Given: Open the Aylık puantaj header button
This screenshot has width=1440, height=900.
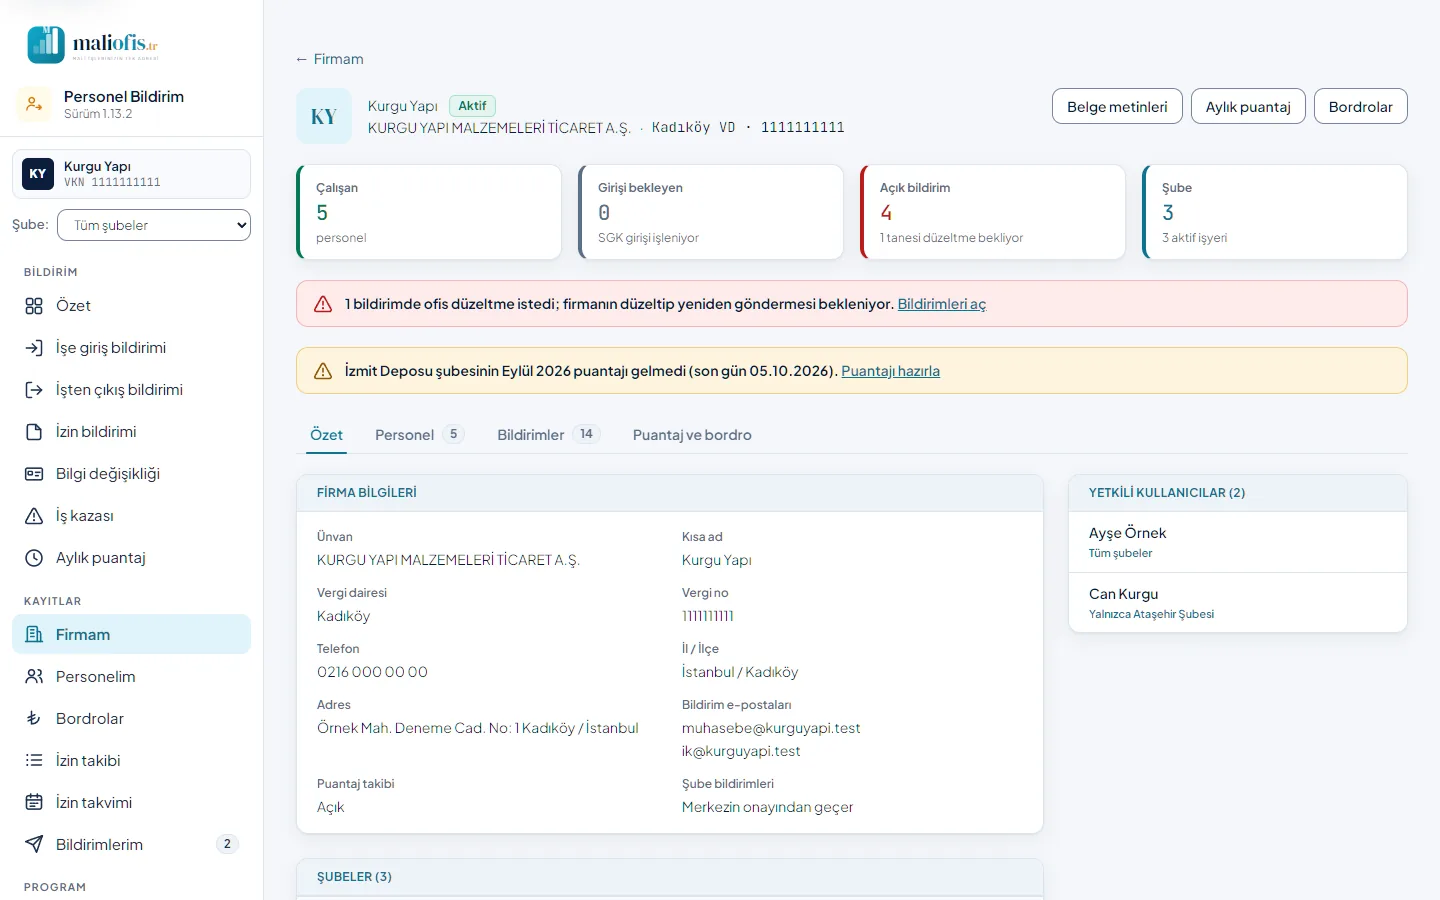Looking at the screenshot, I should pos(1248,107).
